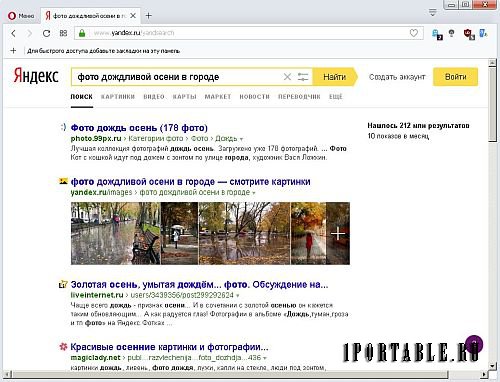The height and width of the screenshot is (382, 500).
Task: Open thumbnail of woman in red coat
Action: pos(308,233)
